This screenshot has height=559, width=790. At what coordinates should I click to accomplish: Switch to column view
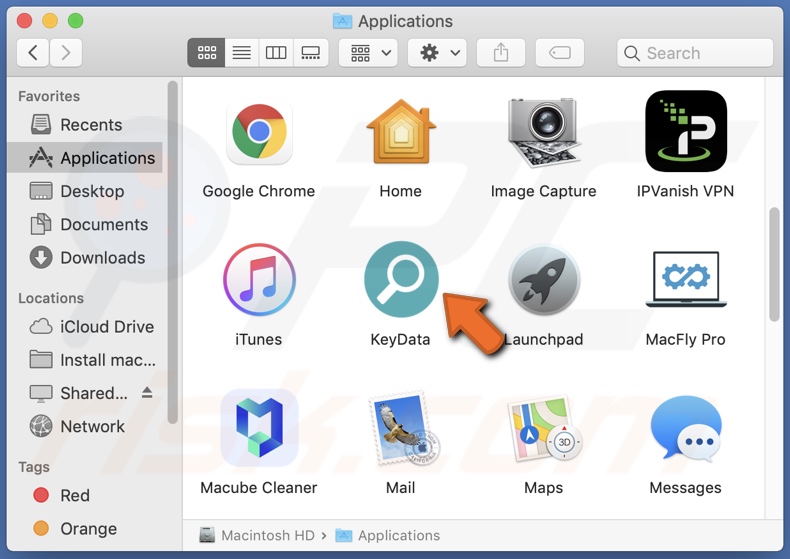276,53
